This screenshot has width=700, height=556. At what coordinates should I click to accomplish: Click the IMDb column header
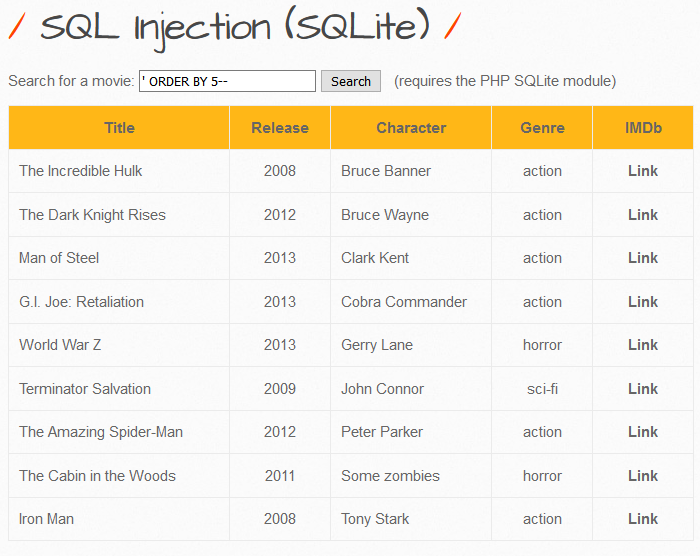pos(643,128)
